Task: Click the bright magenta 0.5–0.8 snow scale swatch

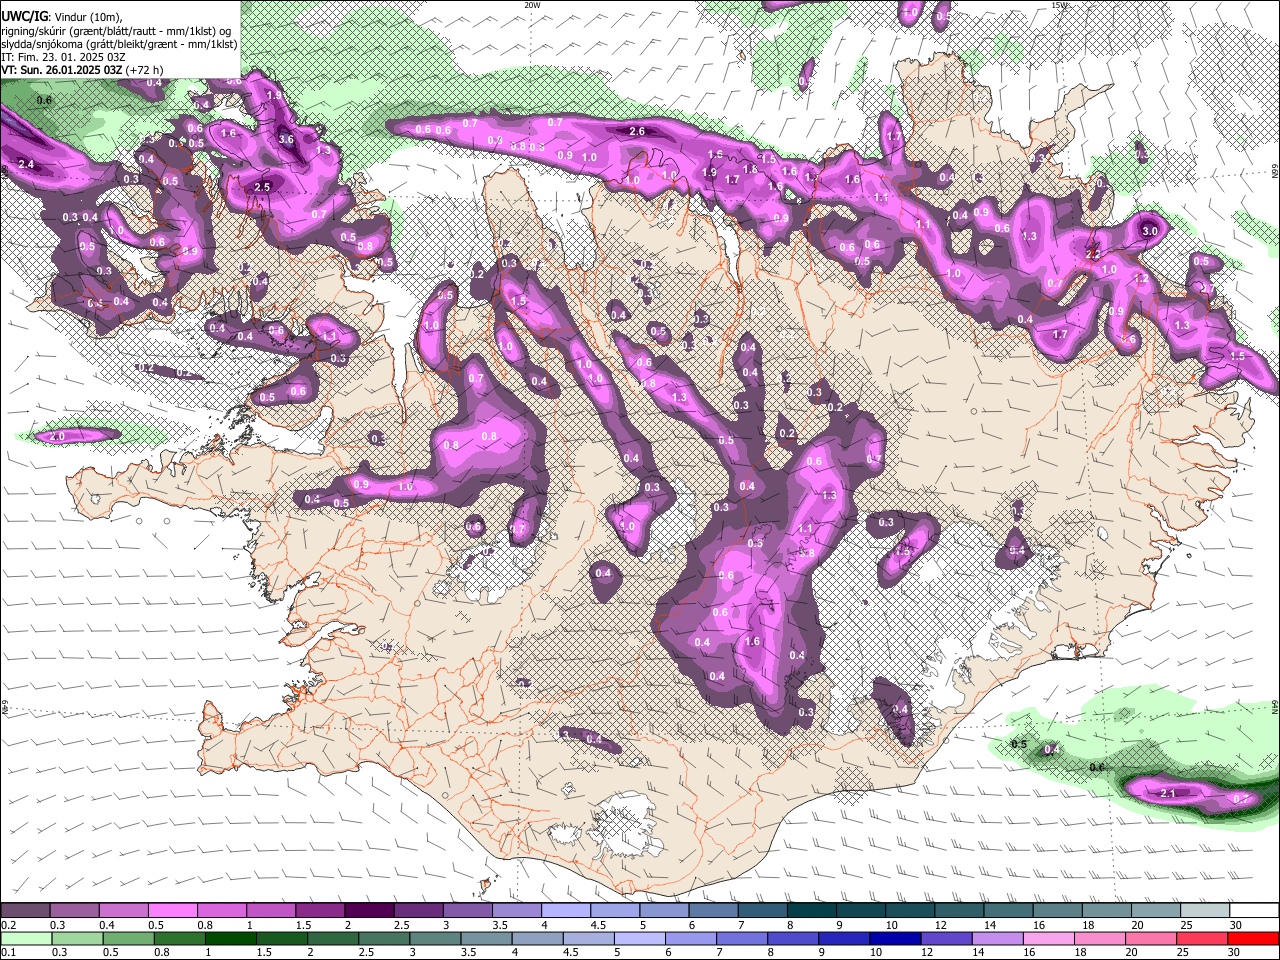Action: click(x=172, y=911)
